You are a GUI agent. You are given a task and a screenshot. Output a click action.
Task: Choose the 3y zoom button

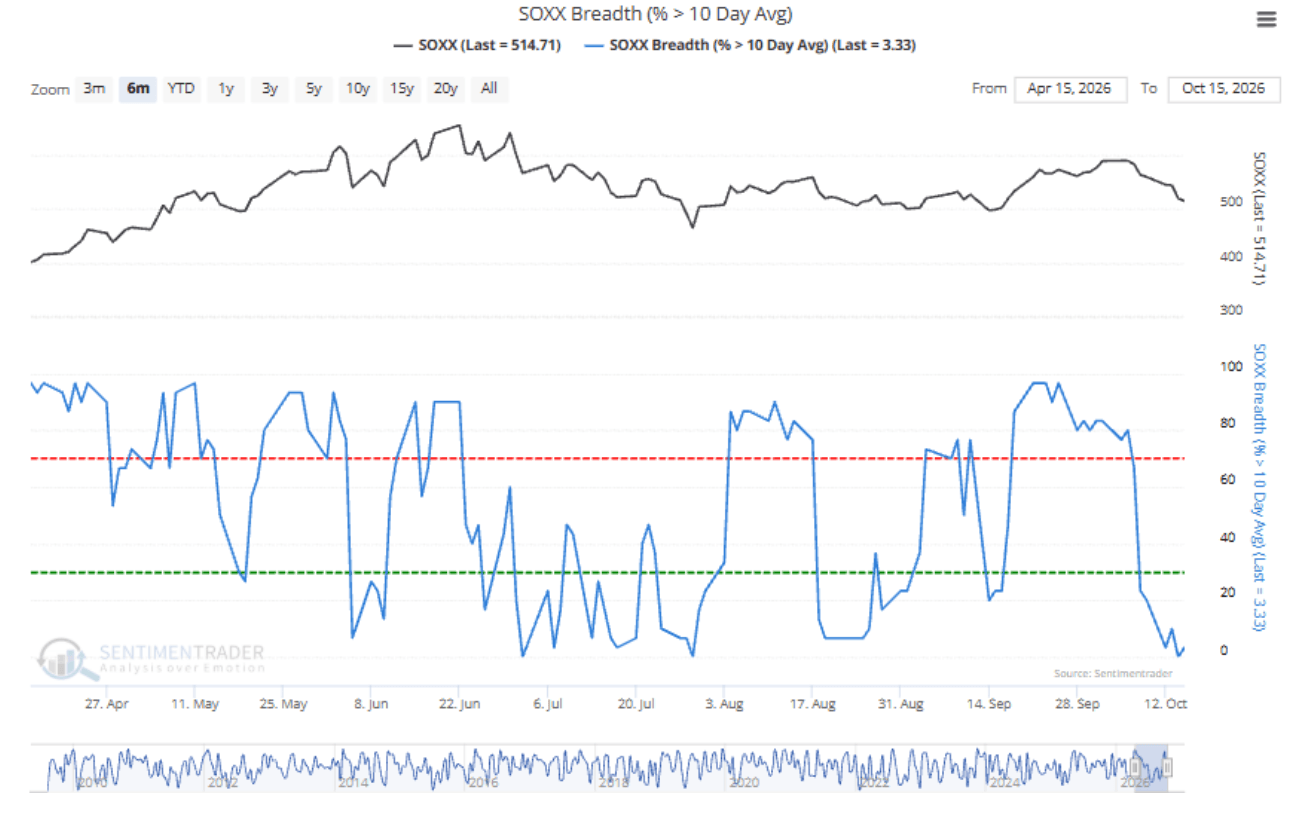click(270, 89)
